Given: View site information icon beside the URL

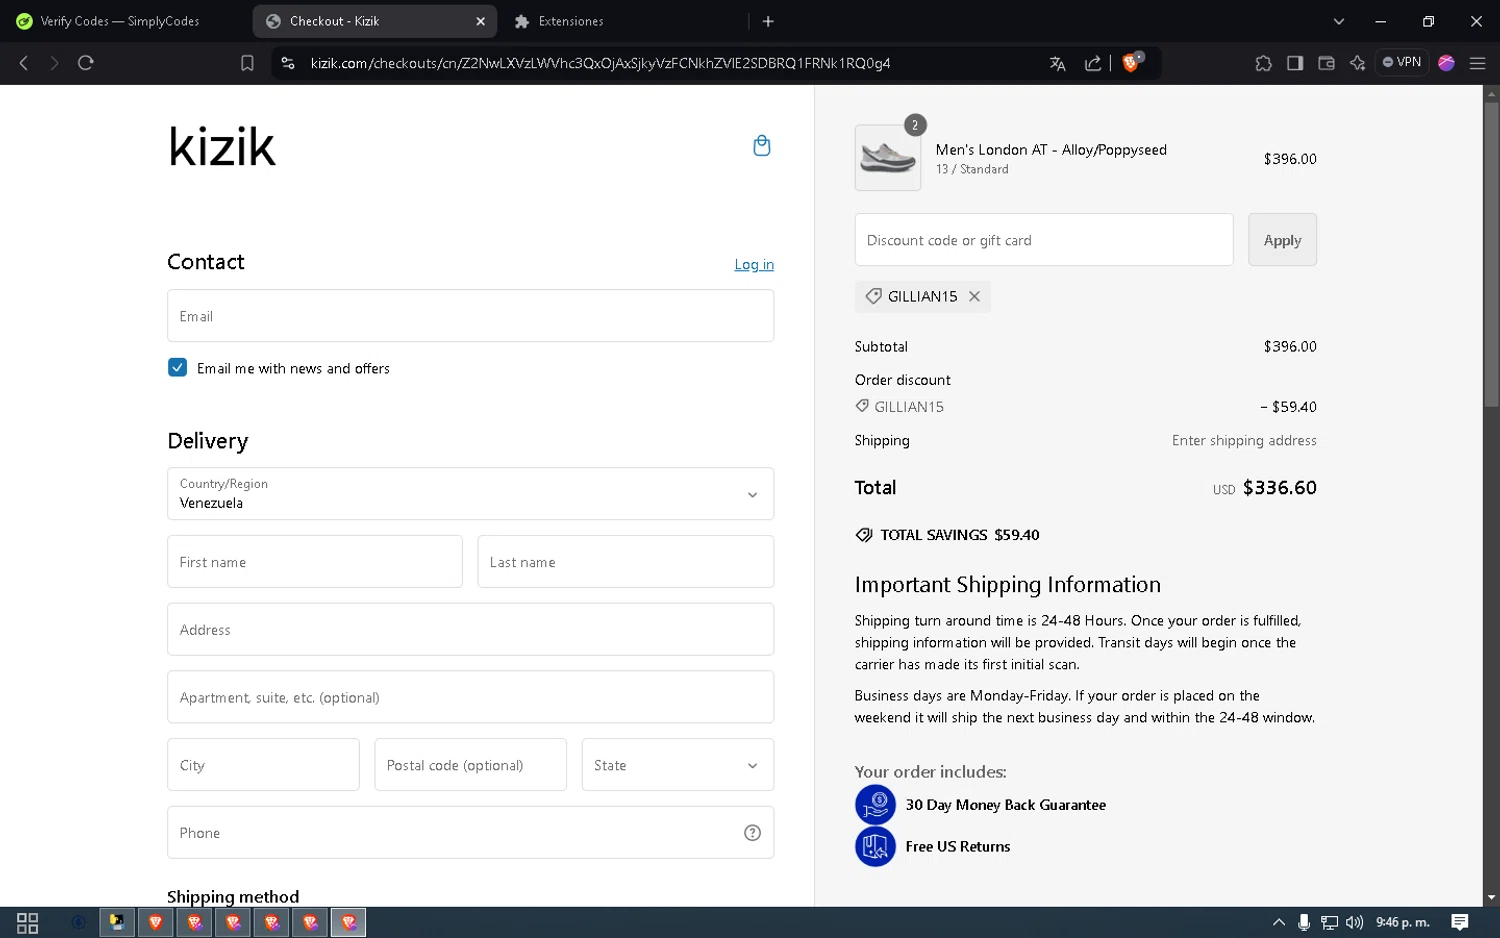Looking at the screenshot, I should click(x=288, y=63).
